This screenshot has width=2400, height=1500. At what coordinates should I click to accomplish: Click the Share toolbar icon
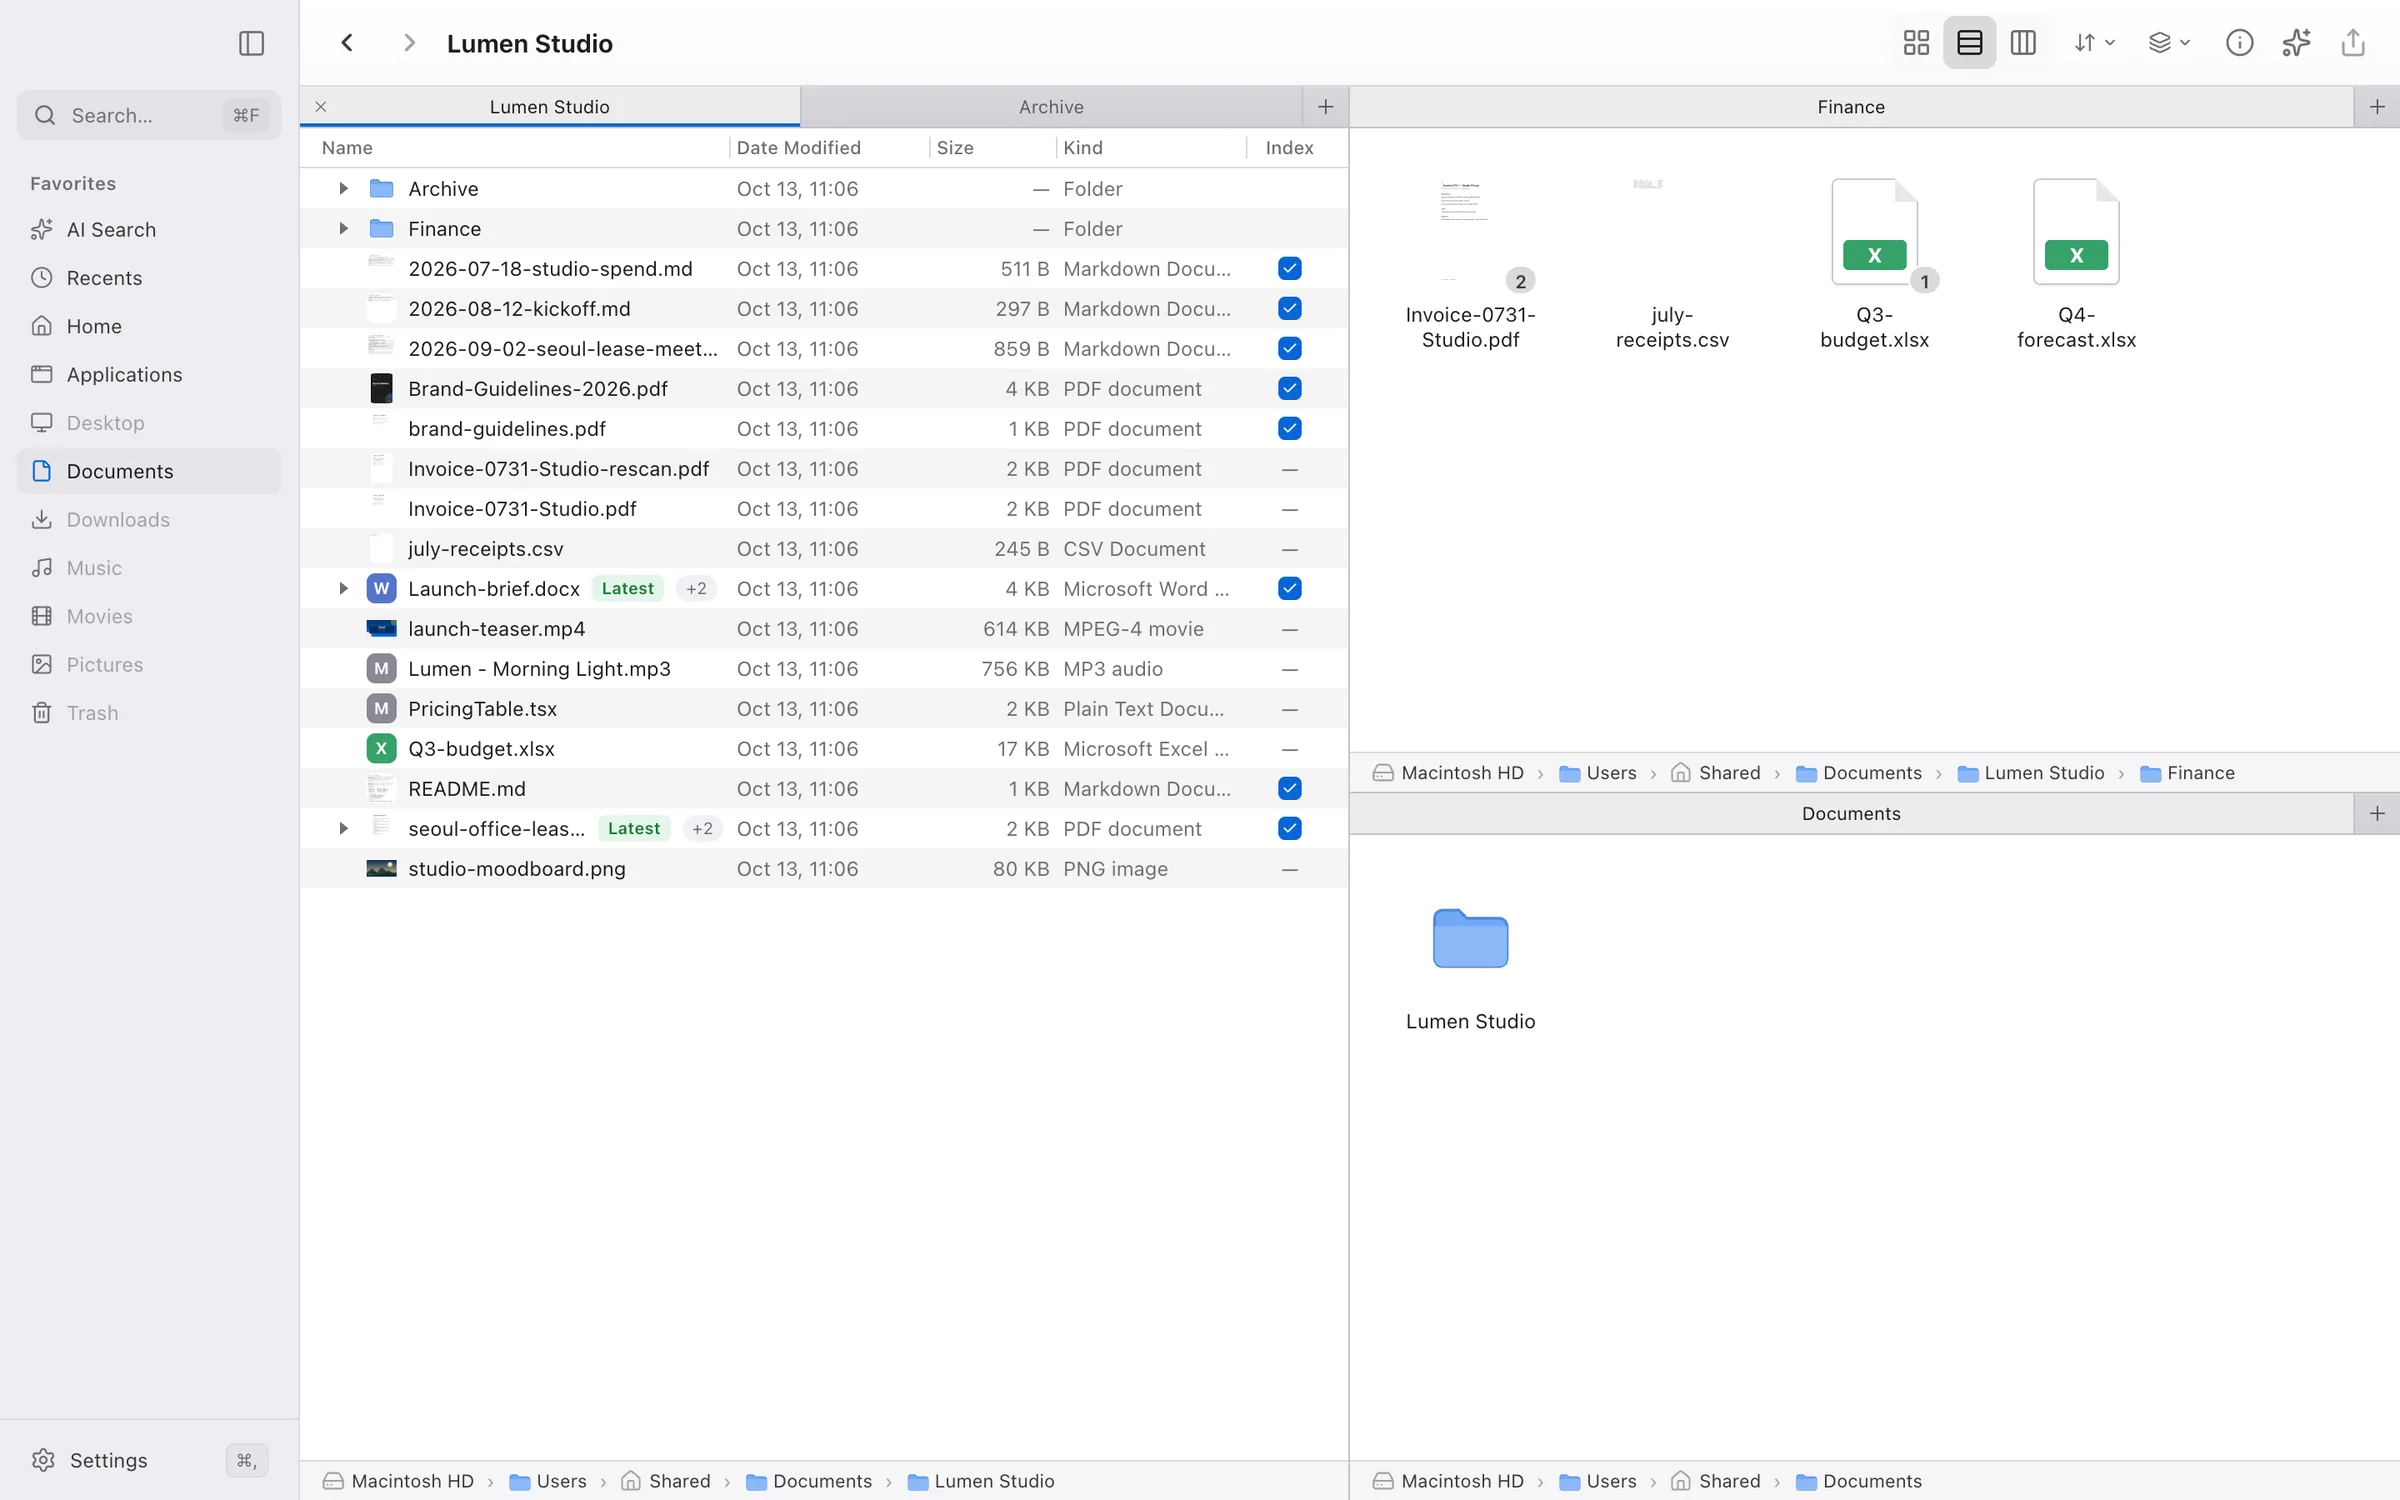coord(2353,43)
